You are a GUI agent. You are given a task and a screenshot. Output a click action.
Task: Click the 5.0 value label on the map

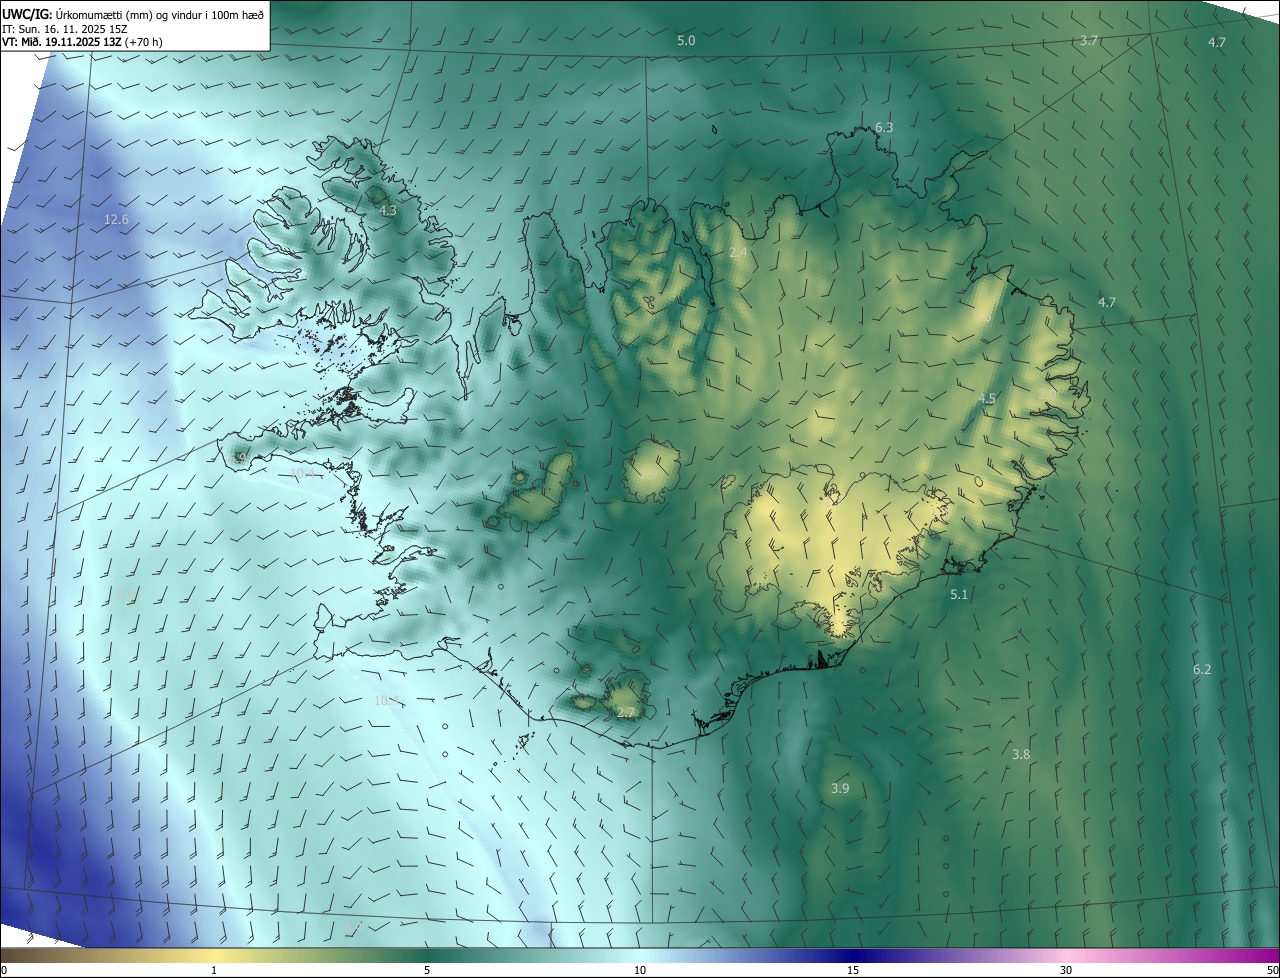click(686, 40)
